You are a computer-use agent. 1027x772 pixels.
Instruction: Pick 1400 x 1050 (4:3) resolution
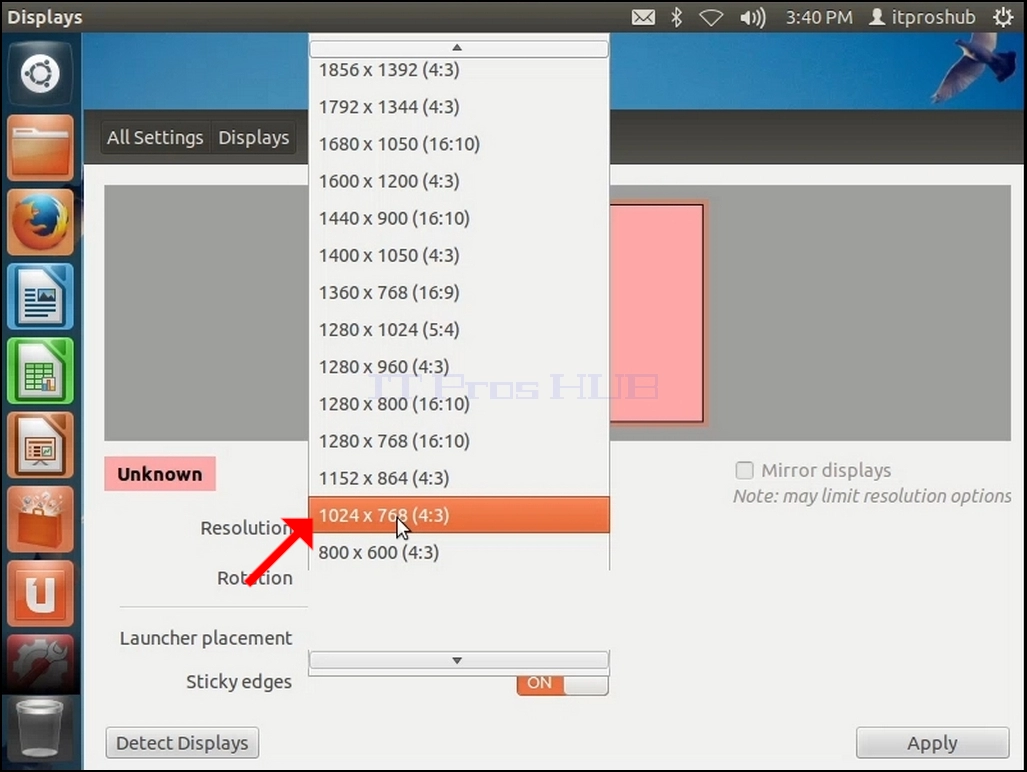[x=458, y=255]
